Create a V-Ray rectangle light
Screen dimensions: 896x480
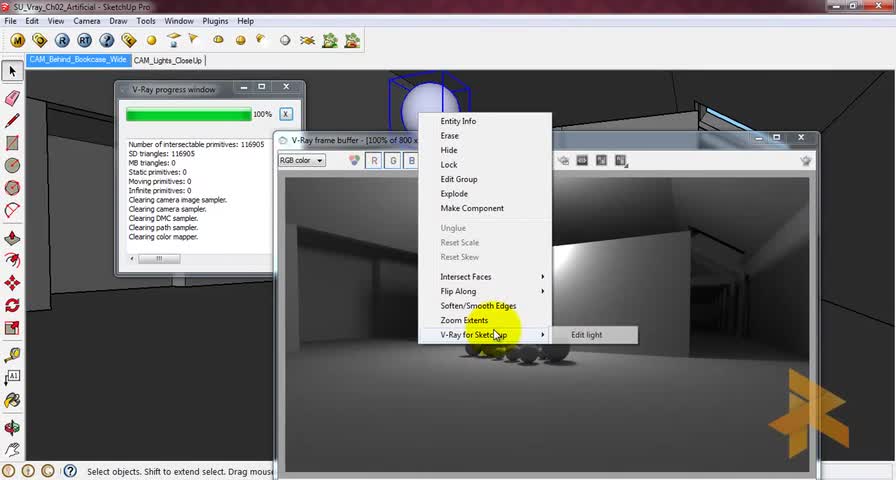(x=174, y=40)
